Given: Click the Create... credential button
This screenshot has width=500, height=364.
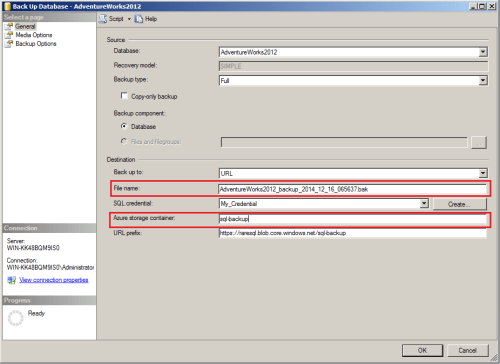Looking at the screenshot, I should [460, 204].
